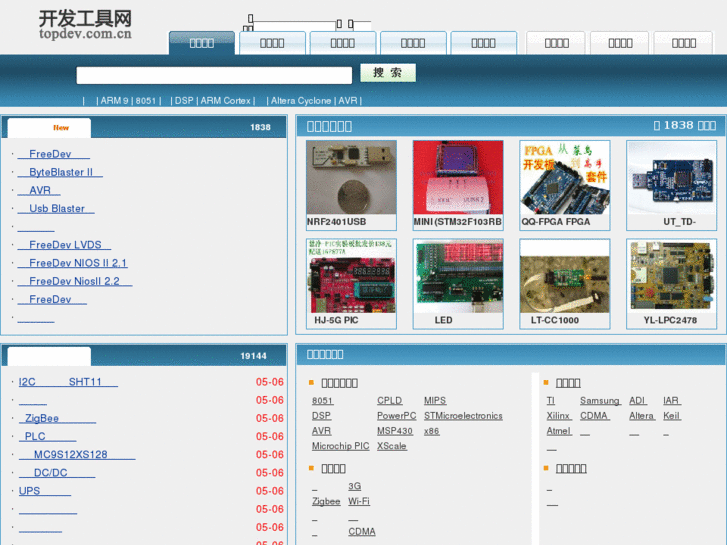Select the CPLD category link
Viewport: 727px width, 545px height.
click(x=389, y=400)
